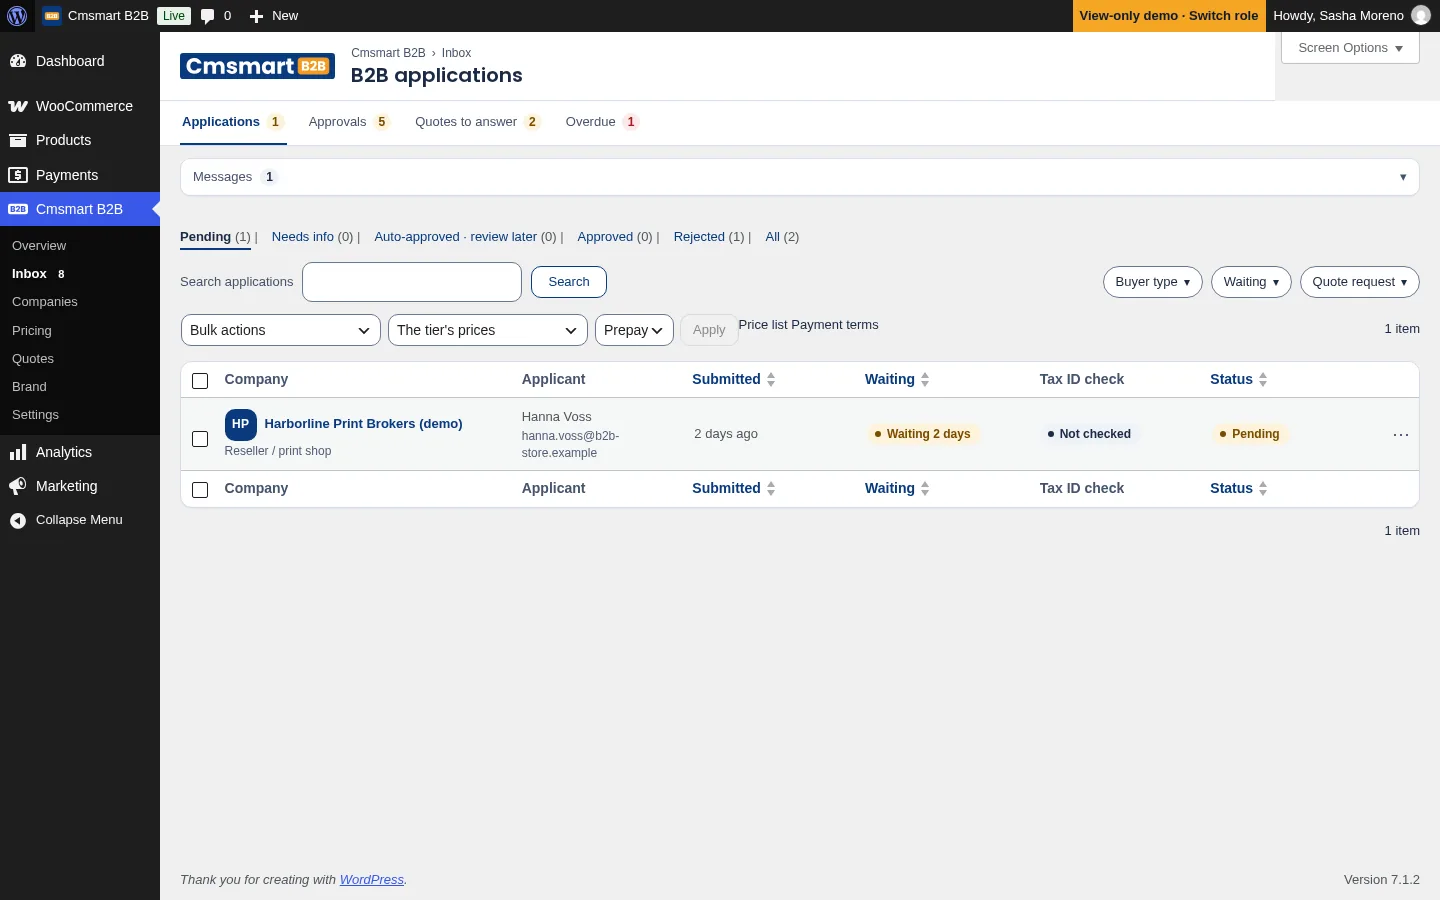This screenshot has height=900, width=1440.
Task: Open the Bulk actions dropdown
Action: click(x=281, y=330)
